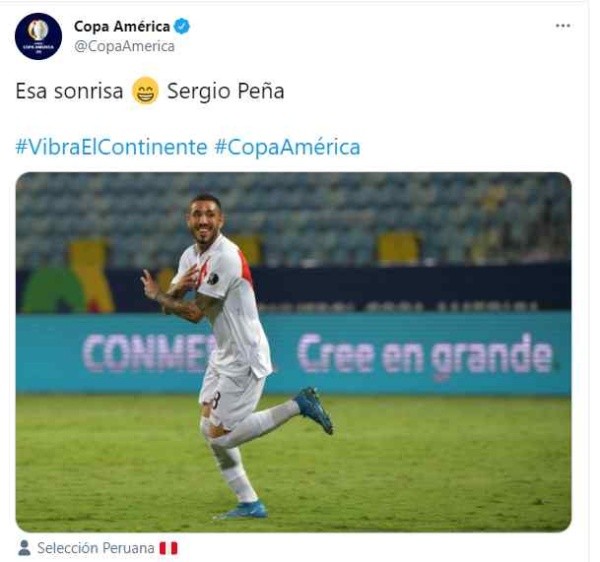Open the tagged Selección Peruana account
Viewport: 600px width, 562px height.
coord(96,548)
